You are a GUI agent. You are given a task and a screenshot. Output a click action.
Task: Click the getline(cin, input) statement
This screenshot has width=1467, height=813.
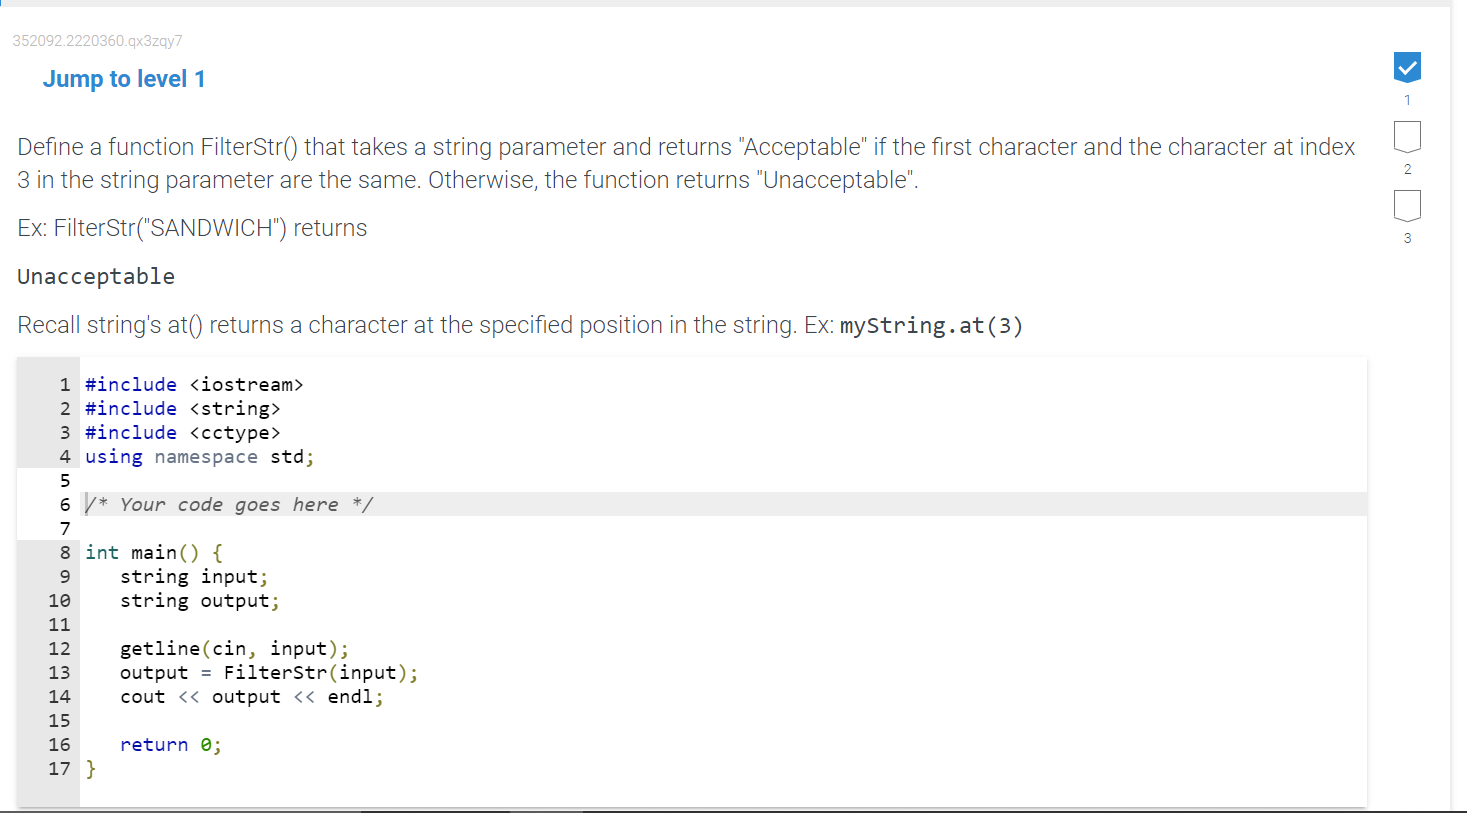[234, 648]
